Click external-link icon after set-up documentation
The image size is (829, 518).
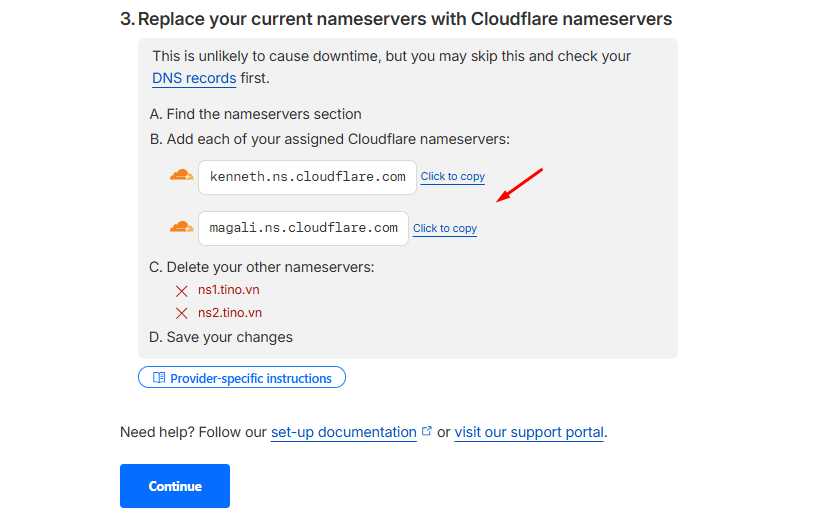427,431
